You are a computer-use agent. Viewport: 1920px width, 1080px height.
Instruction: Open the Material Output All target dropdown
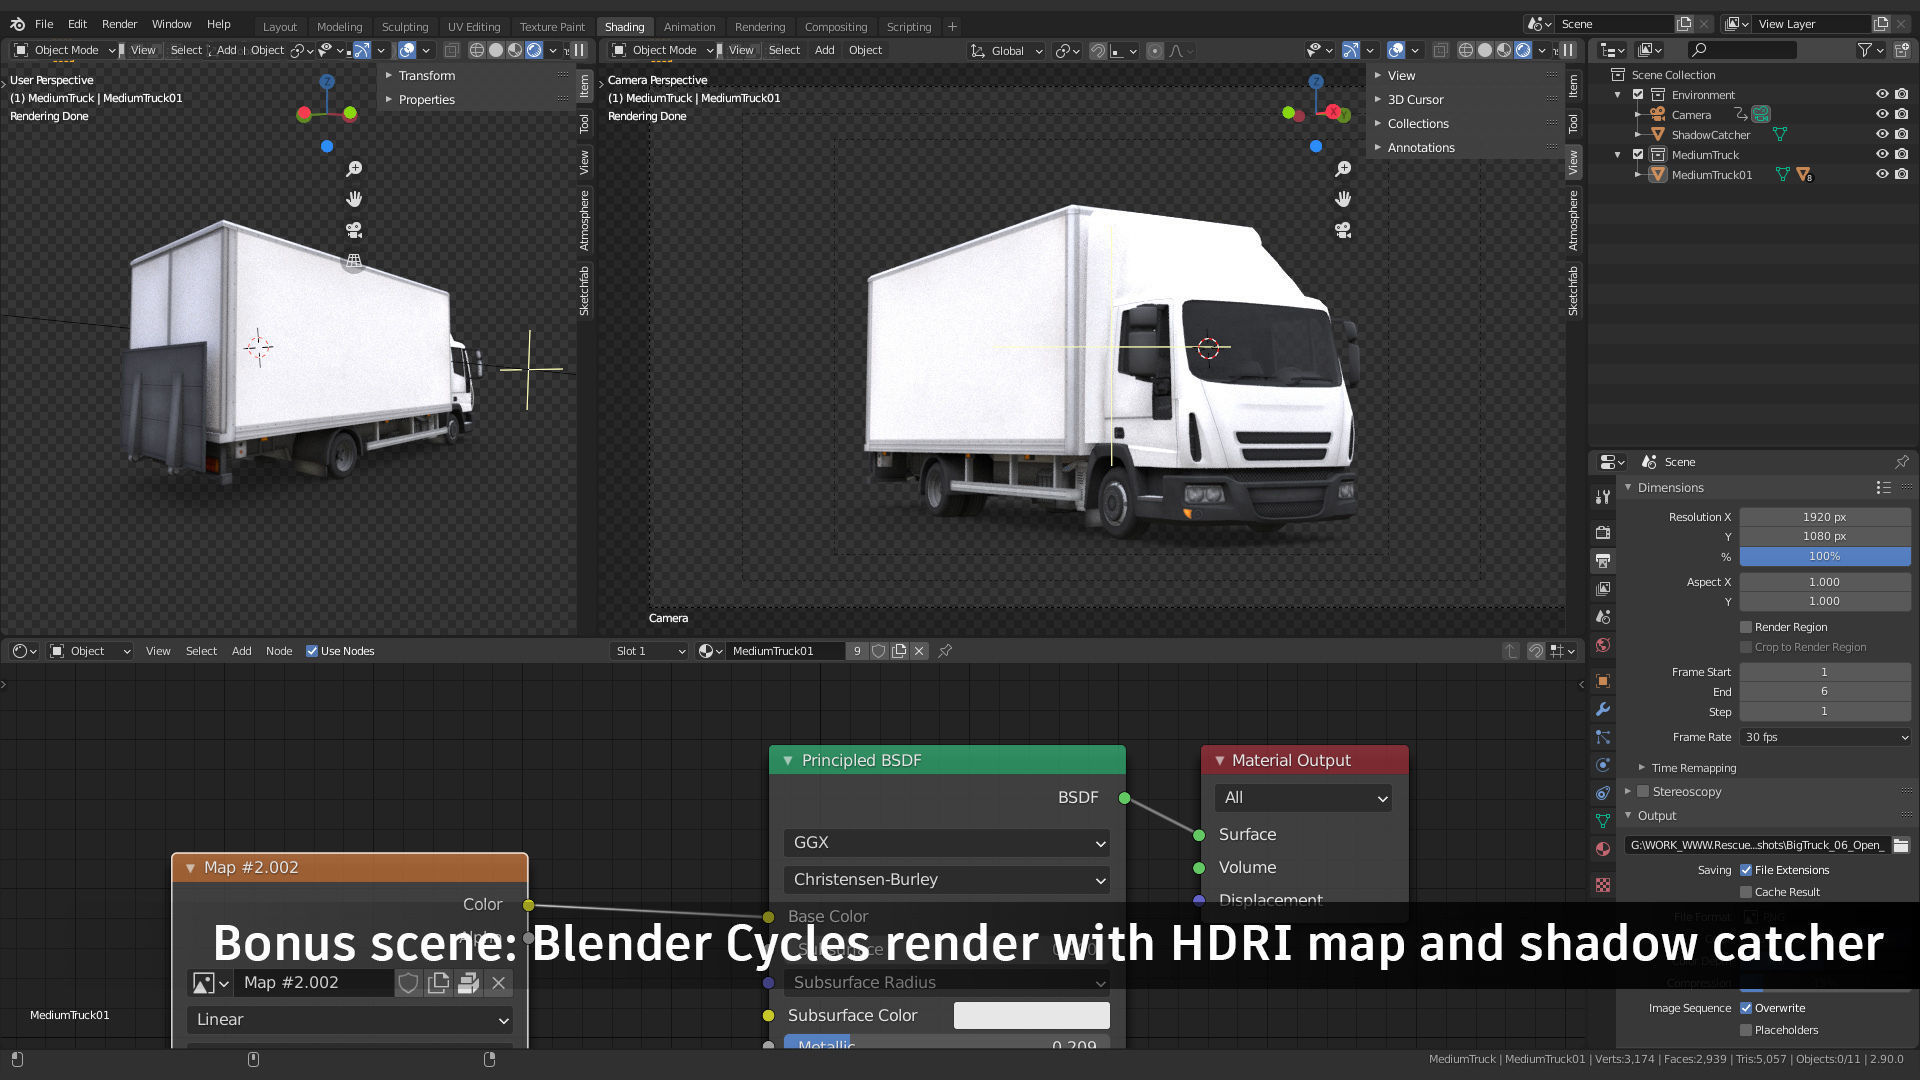click(1303, 798)
